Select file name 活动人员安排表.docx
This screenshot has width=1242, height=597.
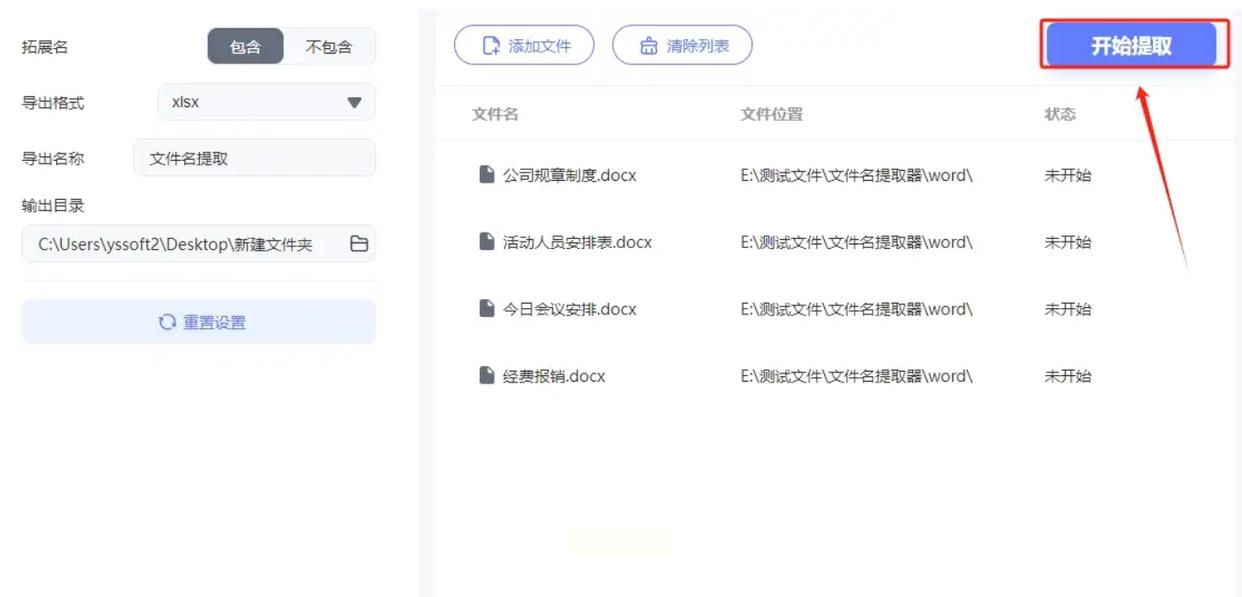point(577,242)
